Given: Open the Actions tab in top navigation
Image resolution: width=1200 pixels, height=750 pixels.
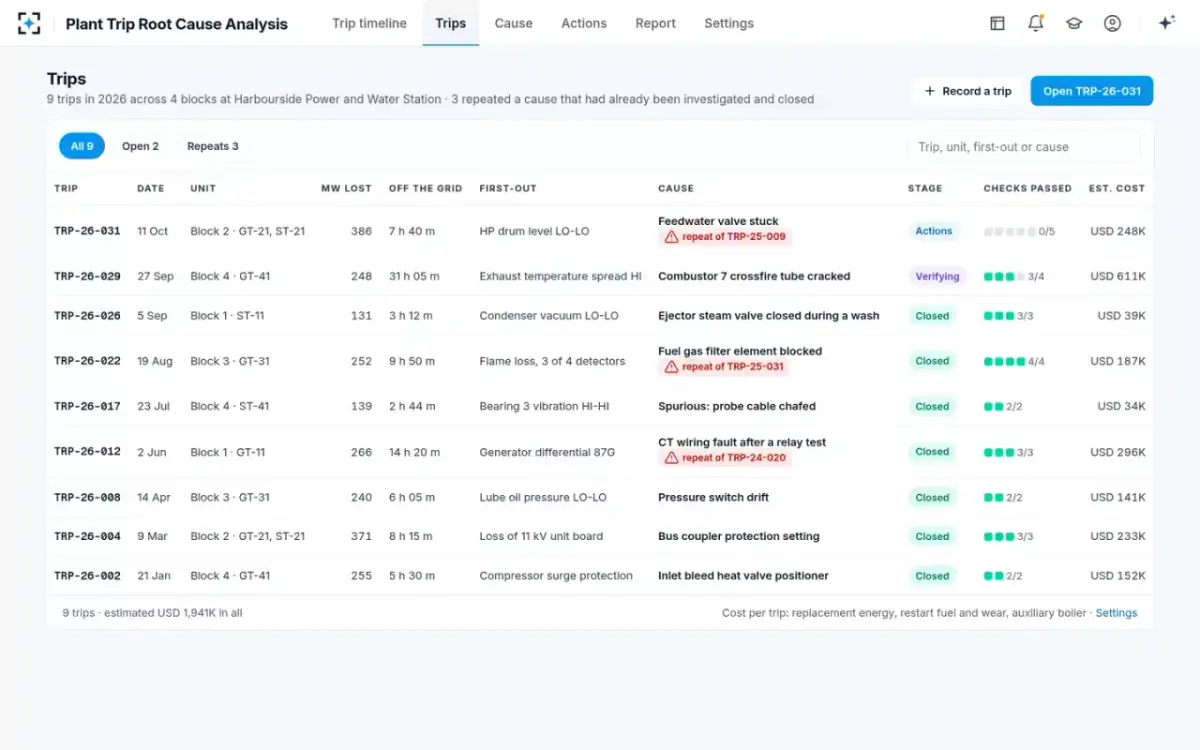Looking at the screenshot, I should pos(584,23).
